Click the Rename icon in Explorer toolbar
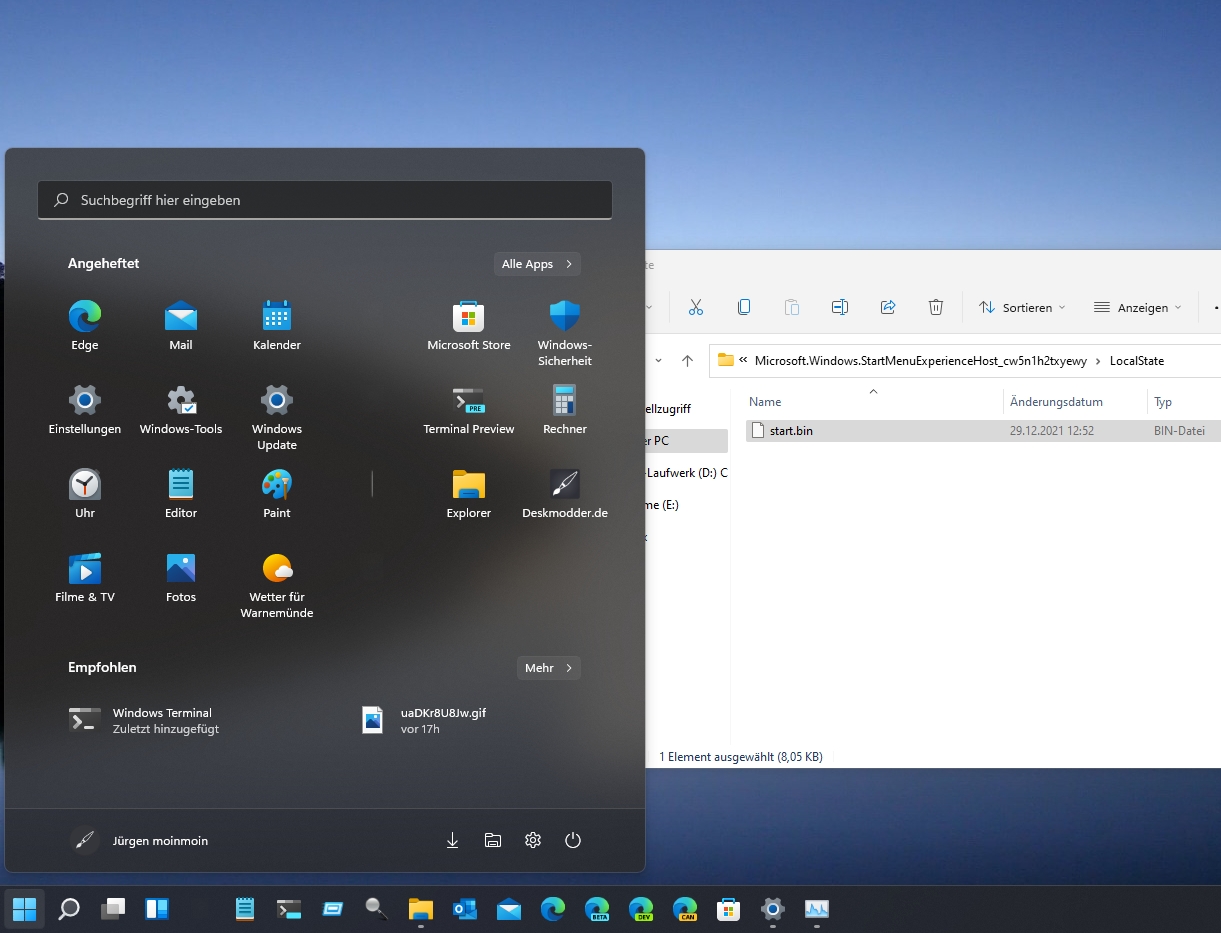The width and height of the screenshot is (1221, 933). (840, 307)
